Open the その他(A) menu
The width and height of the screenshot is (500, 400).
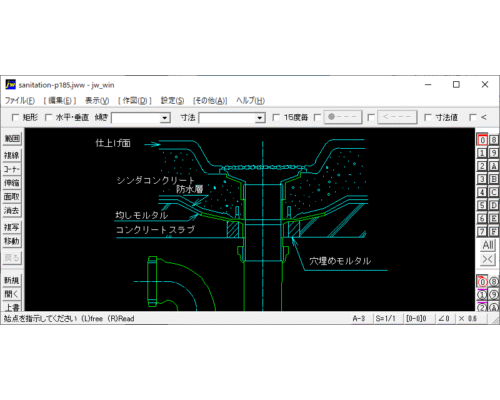(210, 100)
